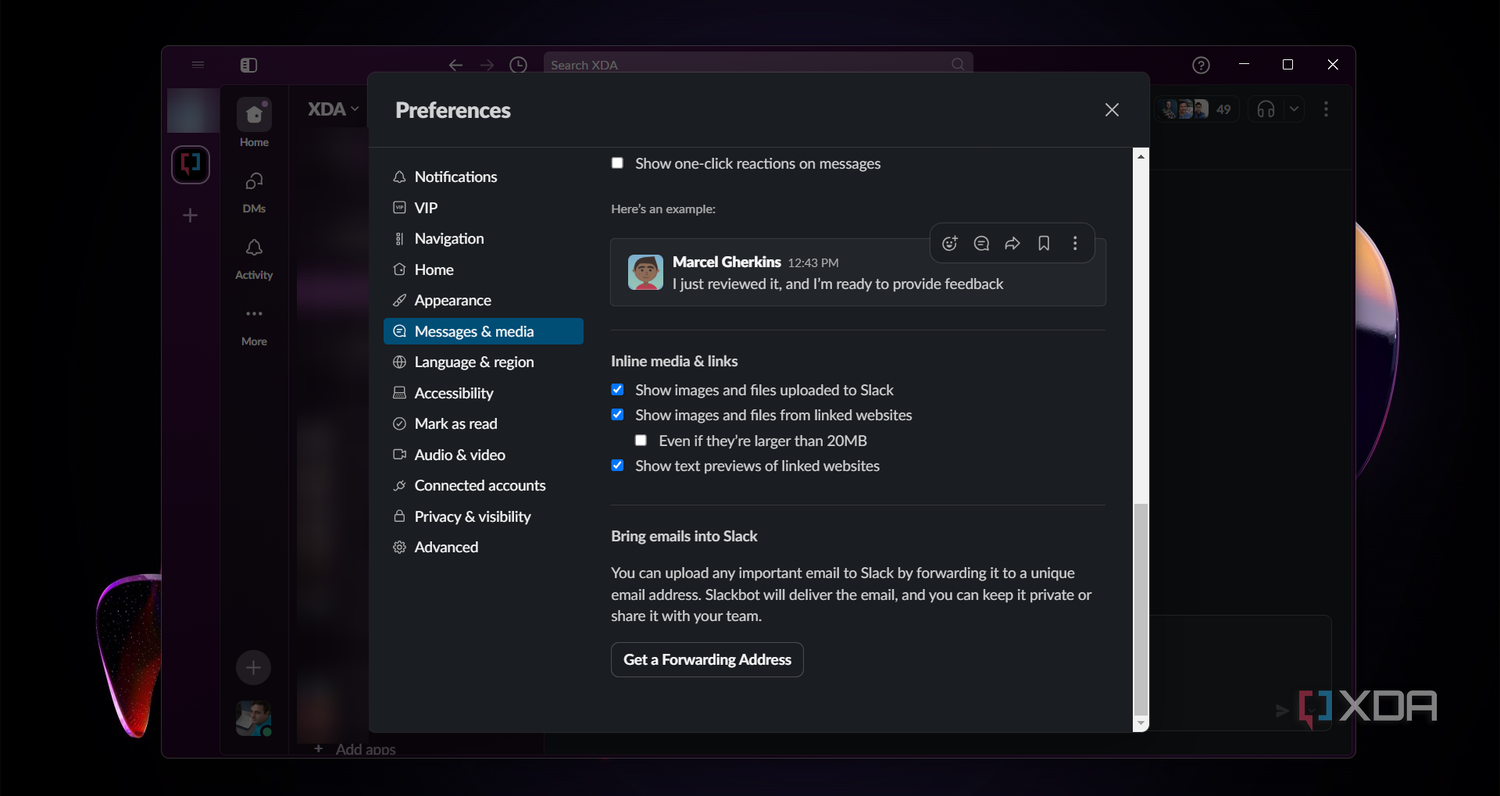Image resolution: width=1500 pixels, height=796 pixels.
Task: Click Marcel Gherkins avatar in example
Action: click(645, 272)
